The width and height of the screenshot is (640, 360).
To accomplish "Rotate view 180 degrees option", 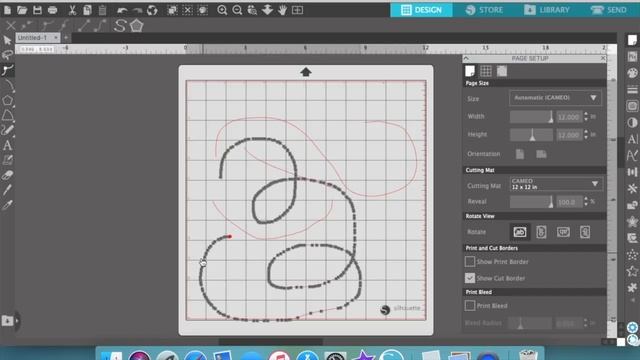I will [x=563, y=232].
